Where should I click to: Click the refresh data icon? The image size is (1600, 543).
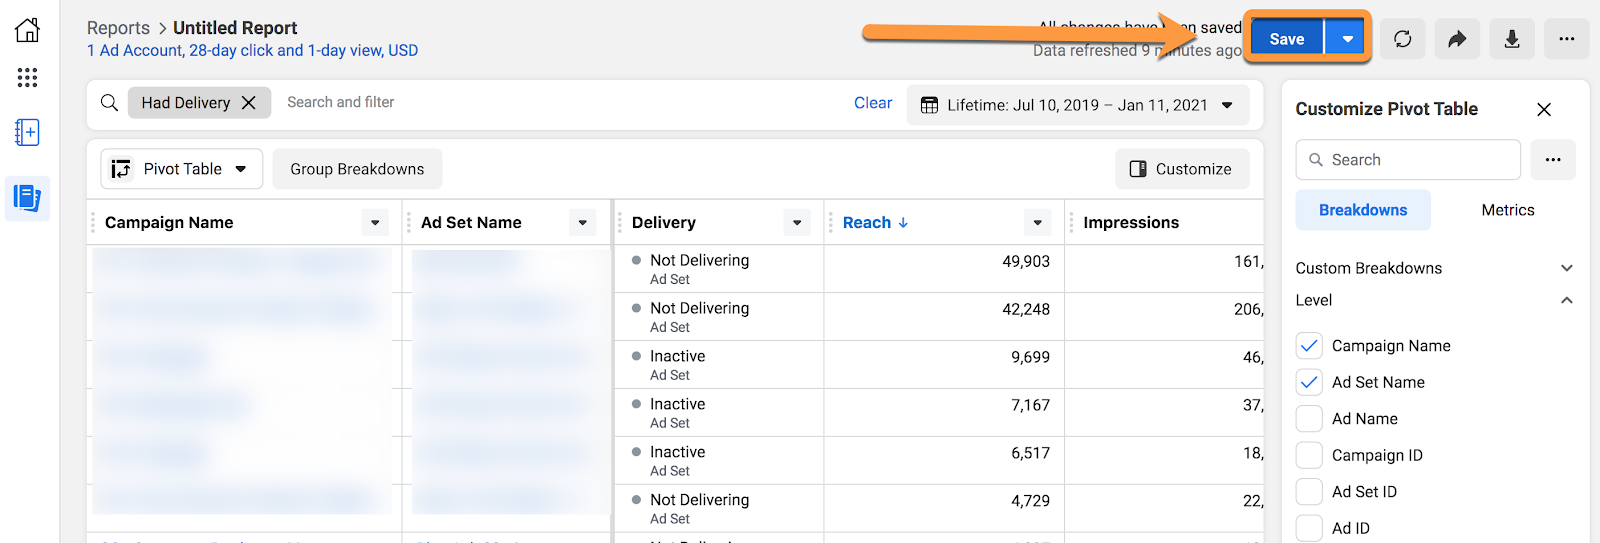(1403, 39)
